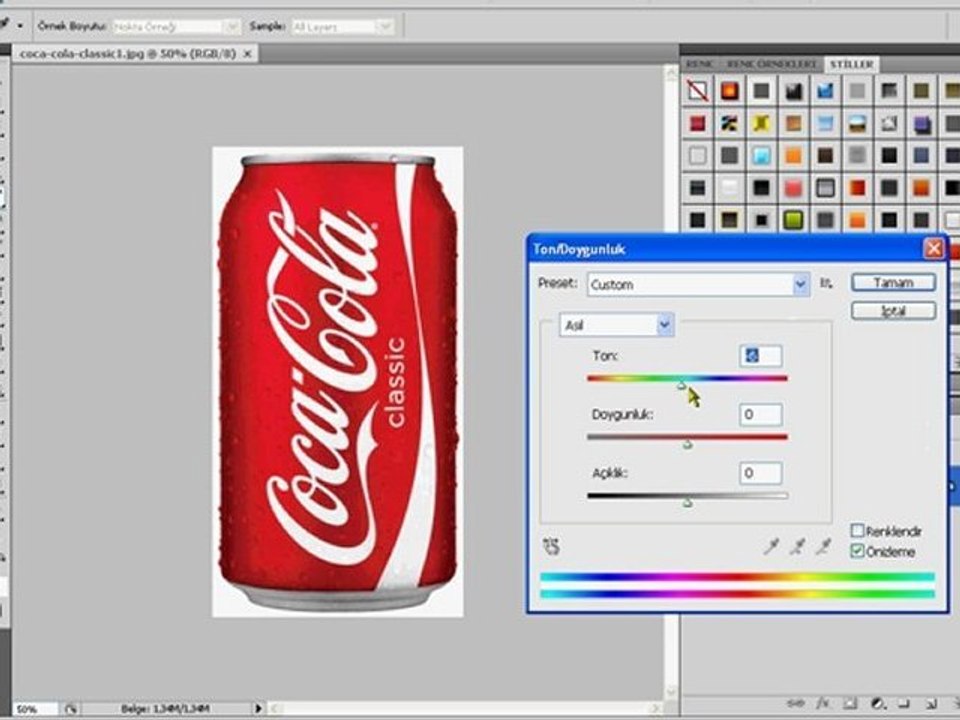The height and width of the screenshot is (720, 960).
Task: Apply the glowing orange-red style preset
Action: (729, 91)
